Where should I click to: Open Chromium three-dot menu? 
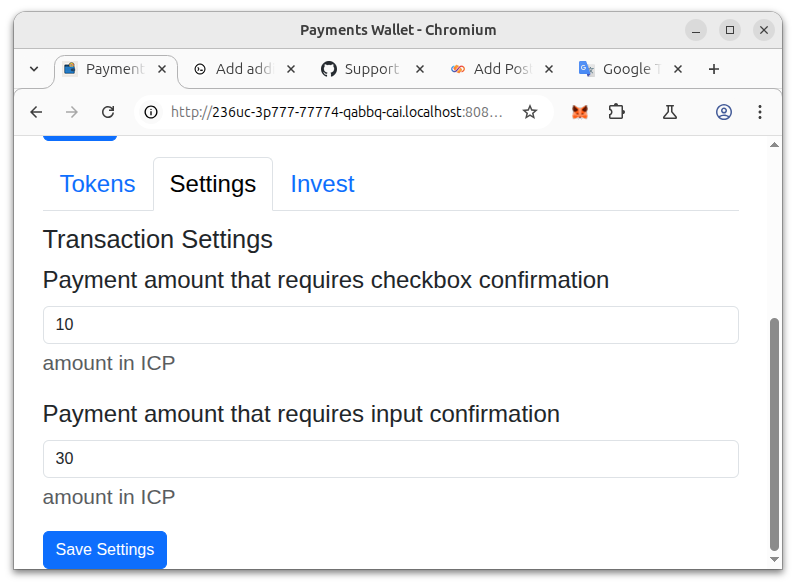tap(759, 112)
